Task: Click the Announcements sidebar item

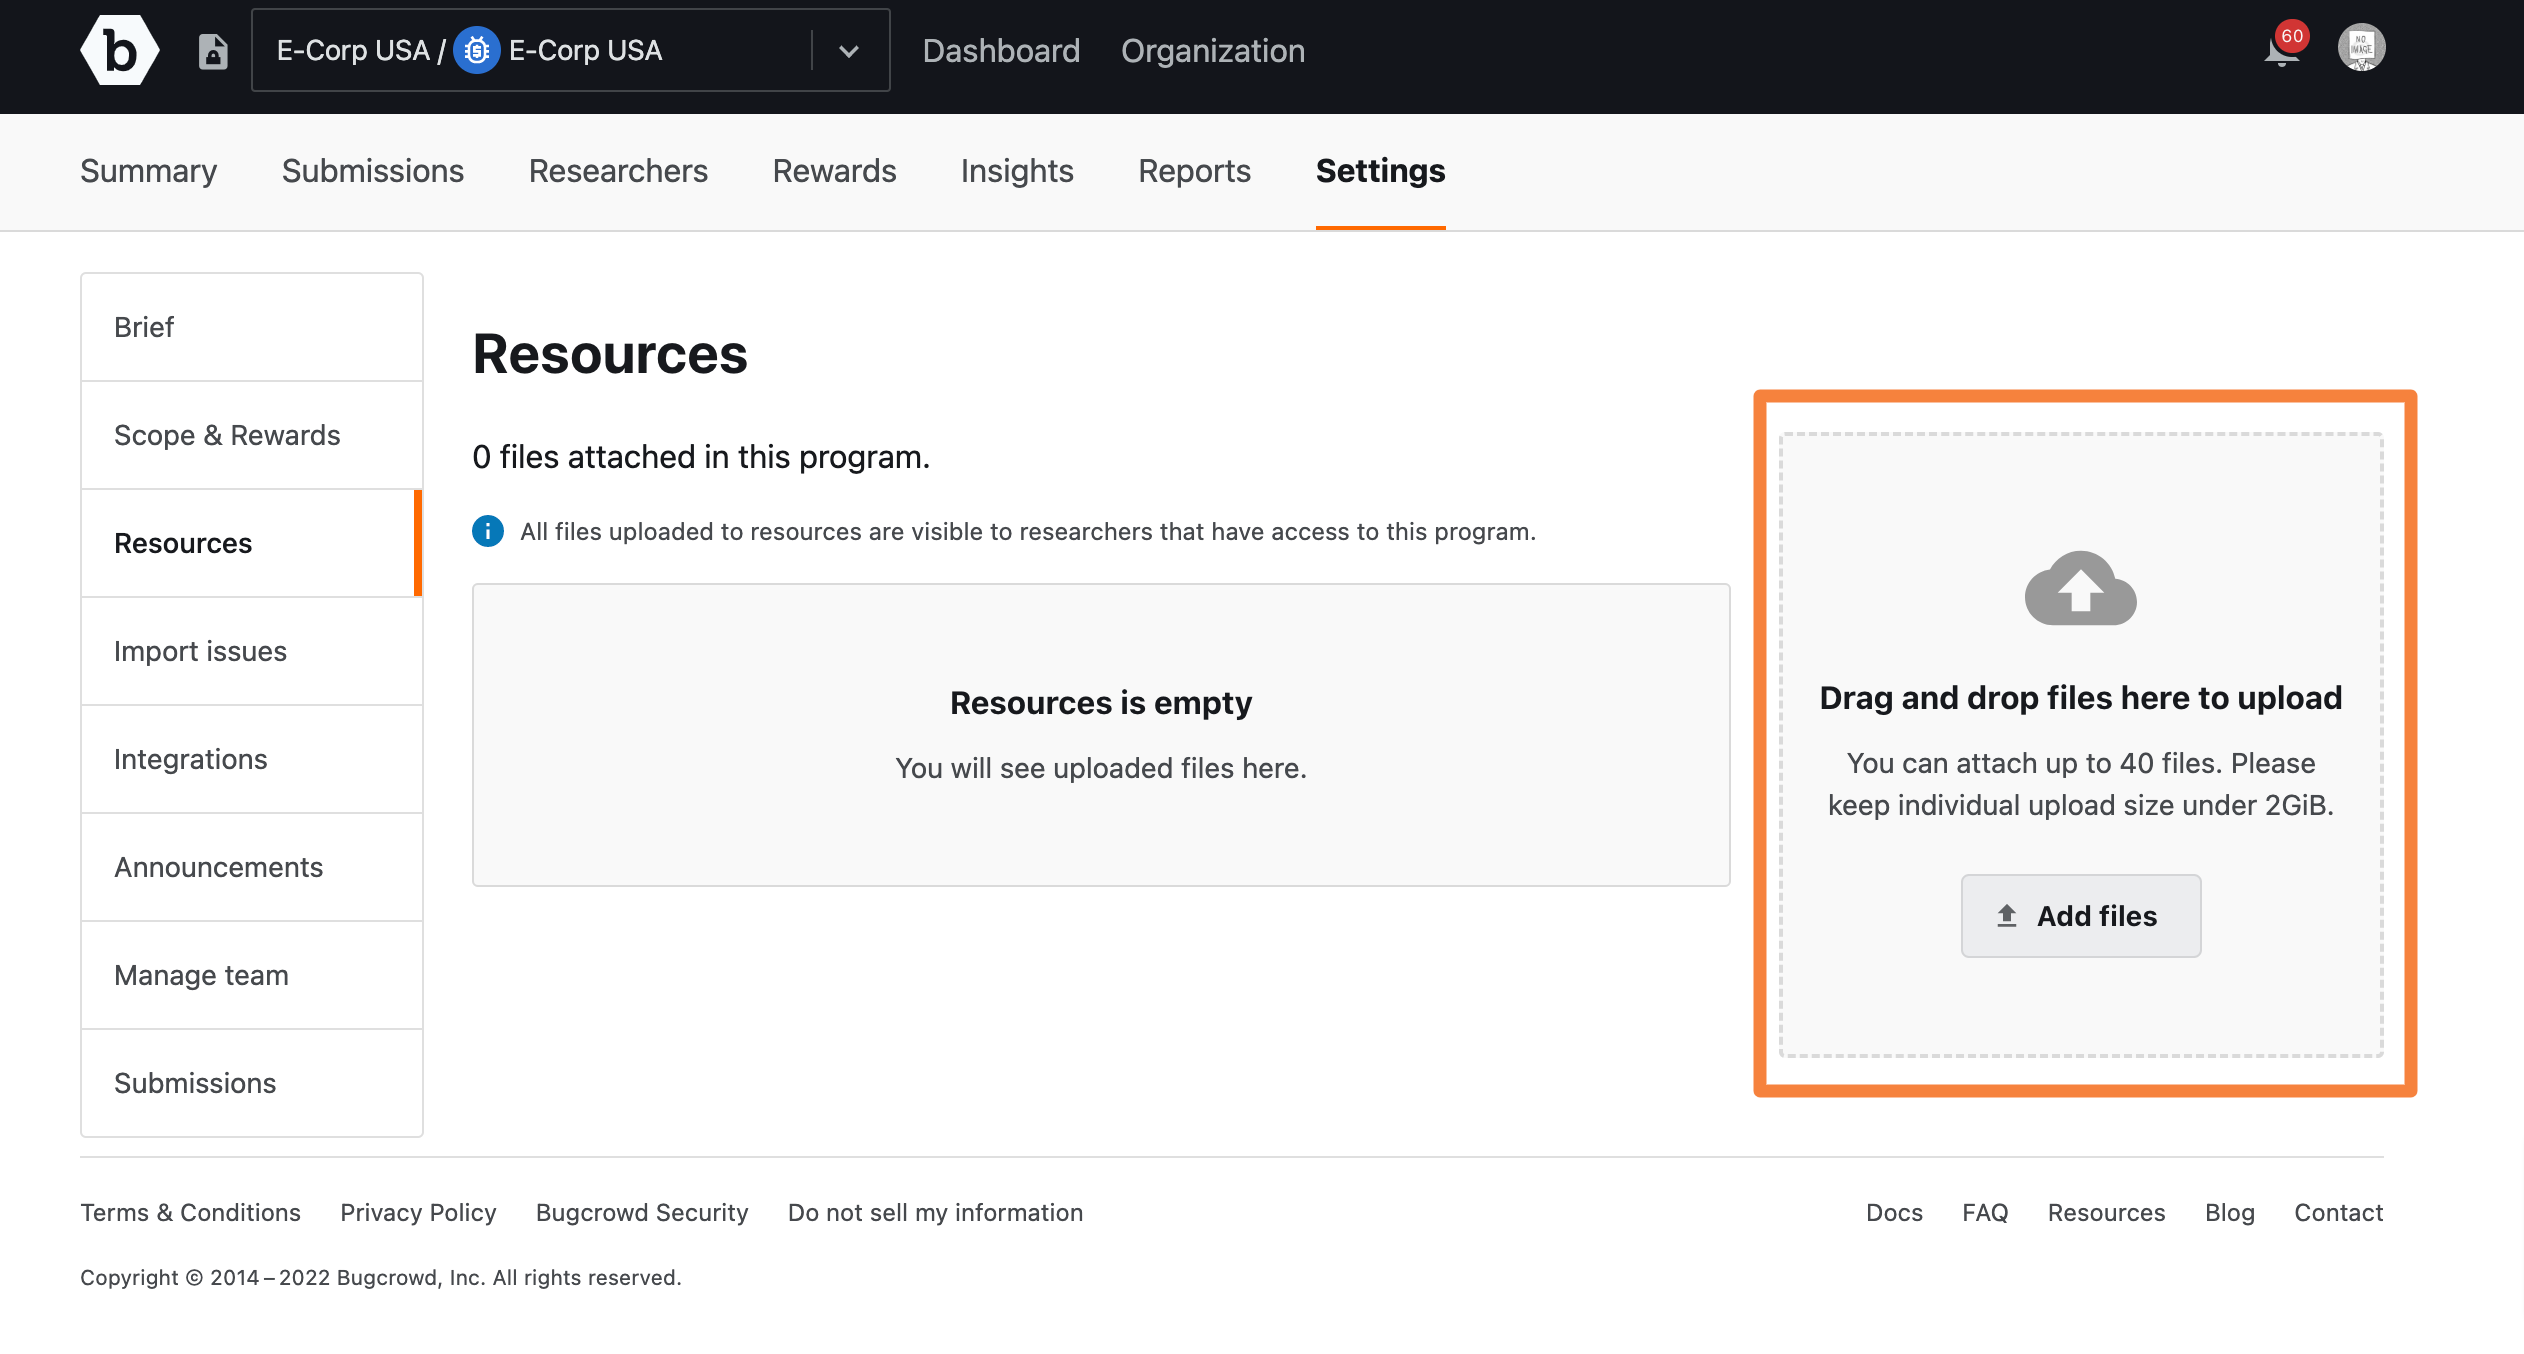Action: [219, 866]
